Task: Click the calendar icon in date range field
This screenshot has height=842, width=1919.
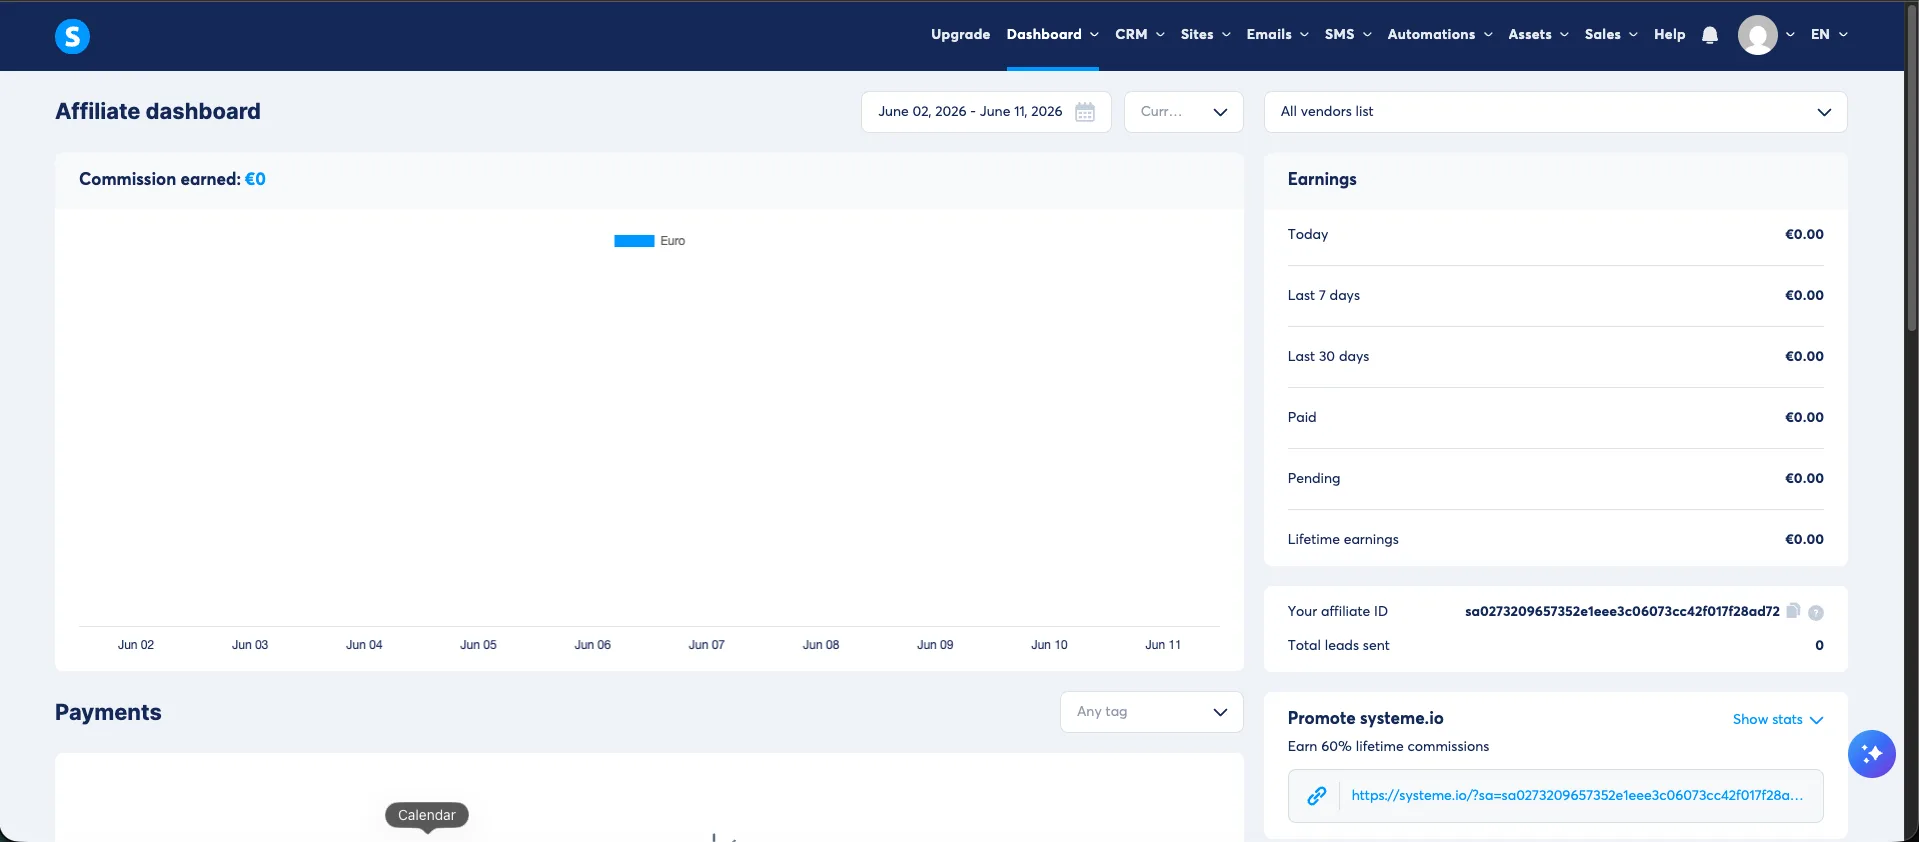Action: (1085, 112)
